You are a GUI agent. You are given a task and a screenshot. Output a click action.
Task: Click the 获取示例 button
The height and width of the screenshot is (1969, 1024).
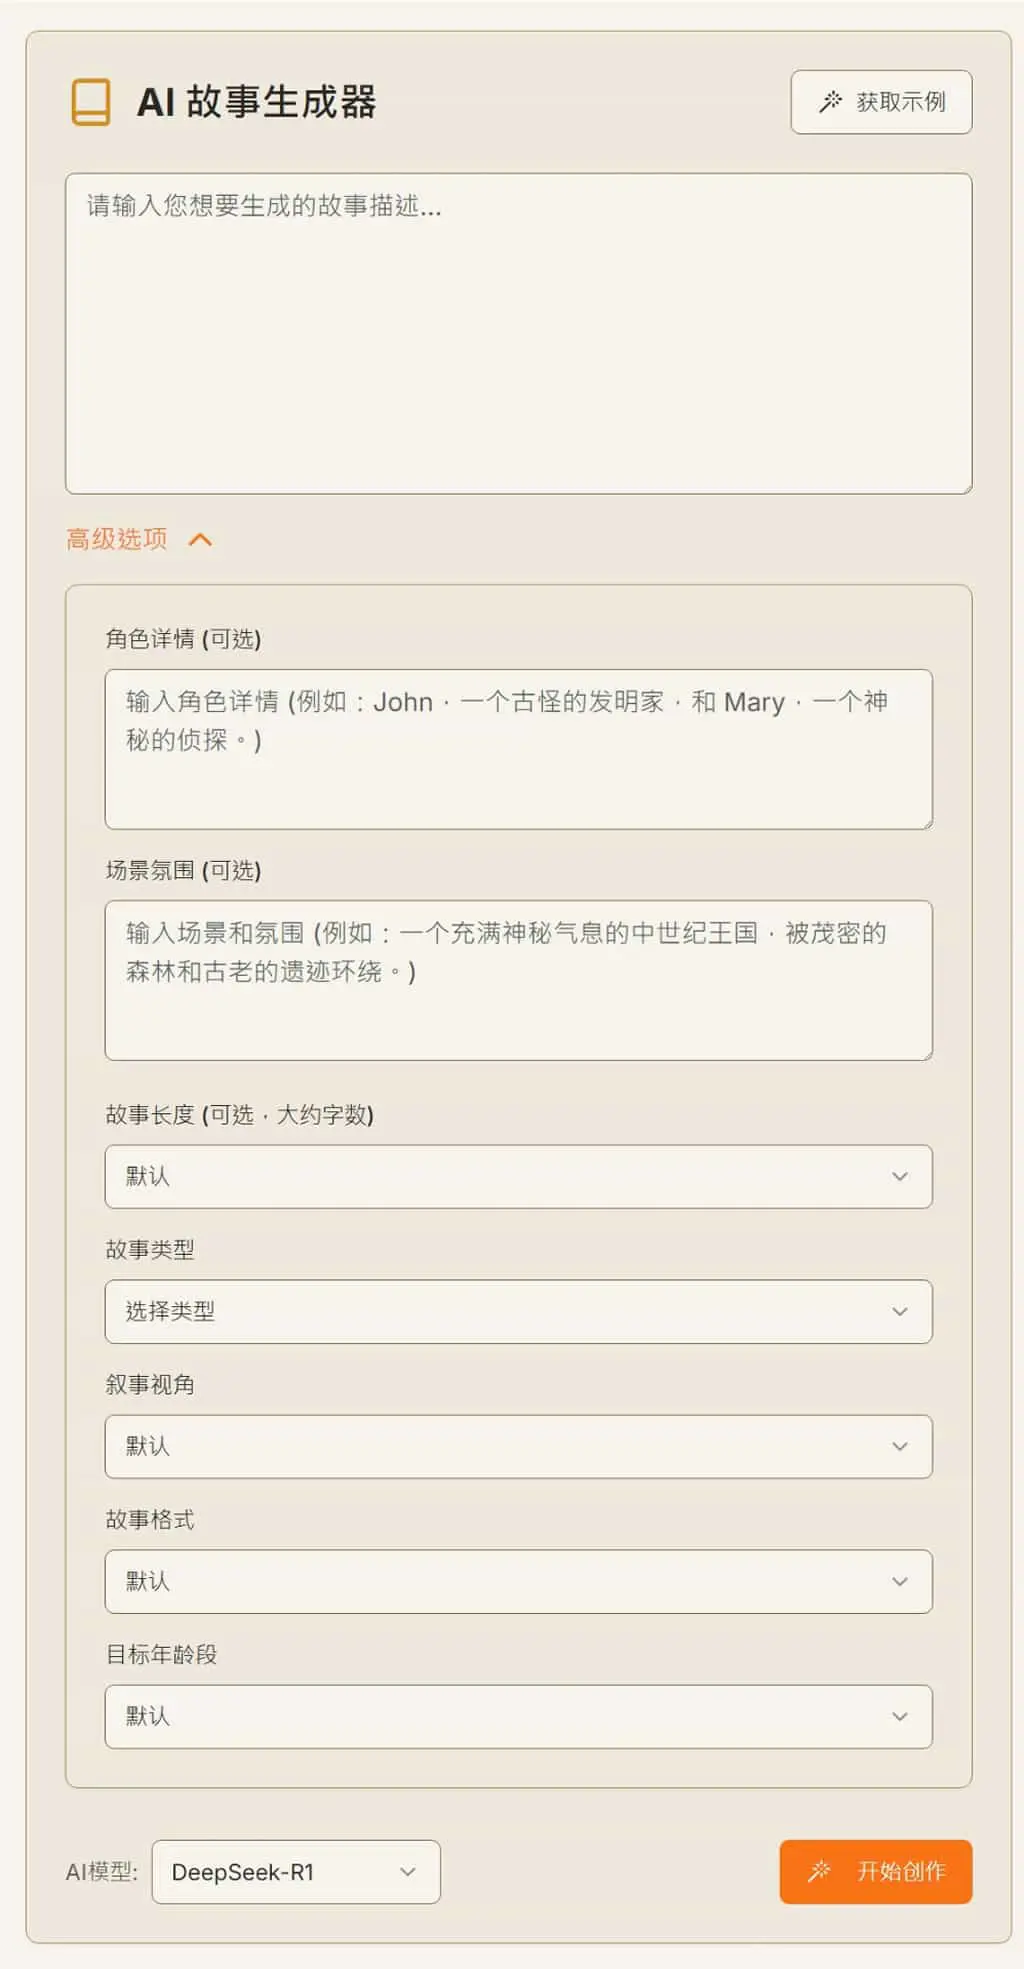pyautogui.click(x=881, y=102)
